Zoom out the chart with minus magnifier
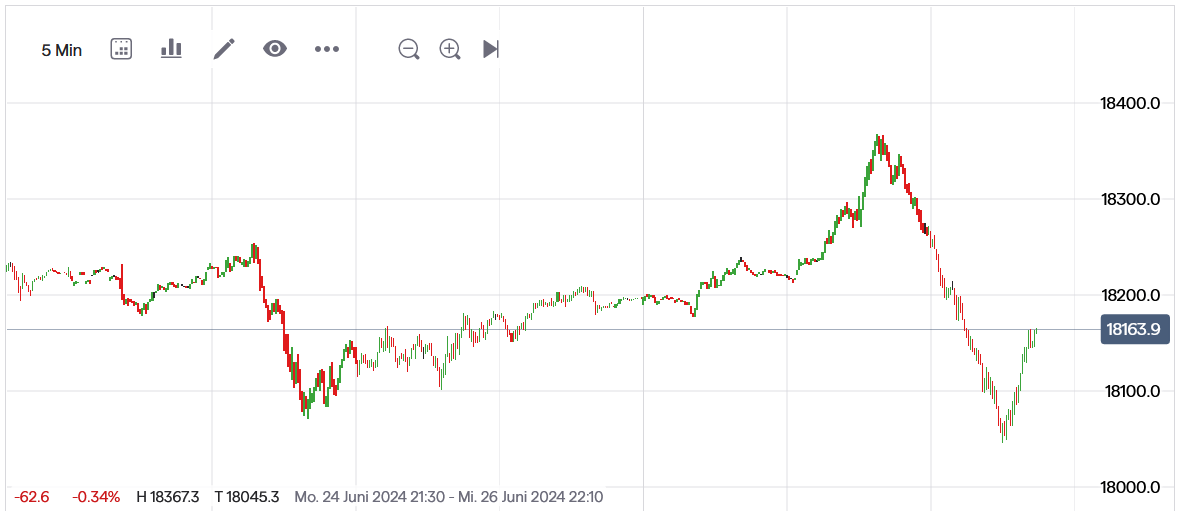This screenshot has width=1177, height=511. (x=408, y=49)
